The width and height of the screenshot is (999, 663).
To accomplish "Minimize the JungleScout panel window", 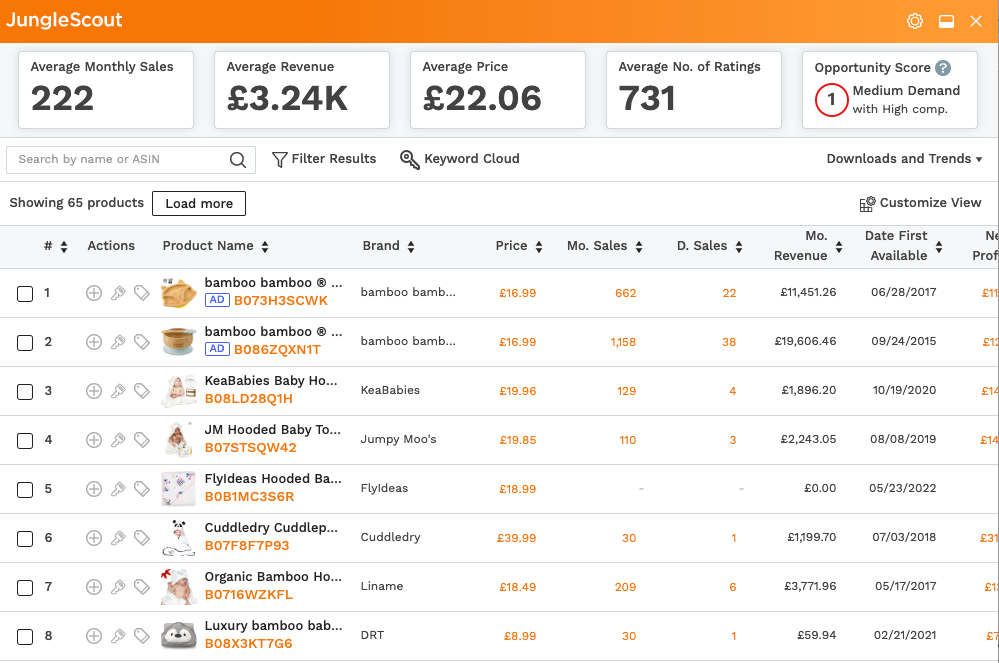I will (x=946, y=21).
